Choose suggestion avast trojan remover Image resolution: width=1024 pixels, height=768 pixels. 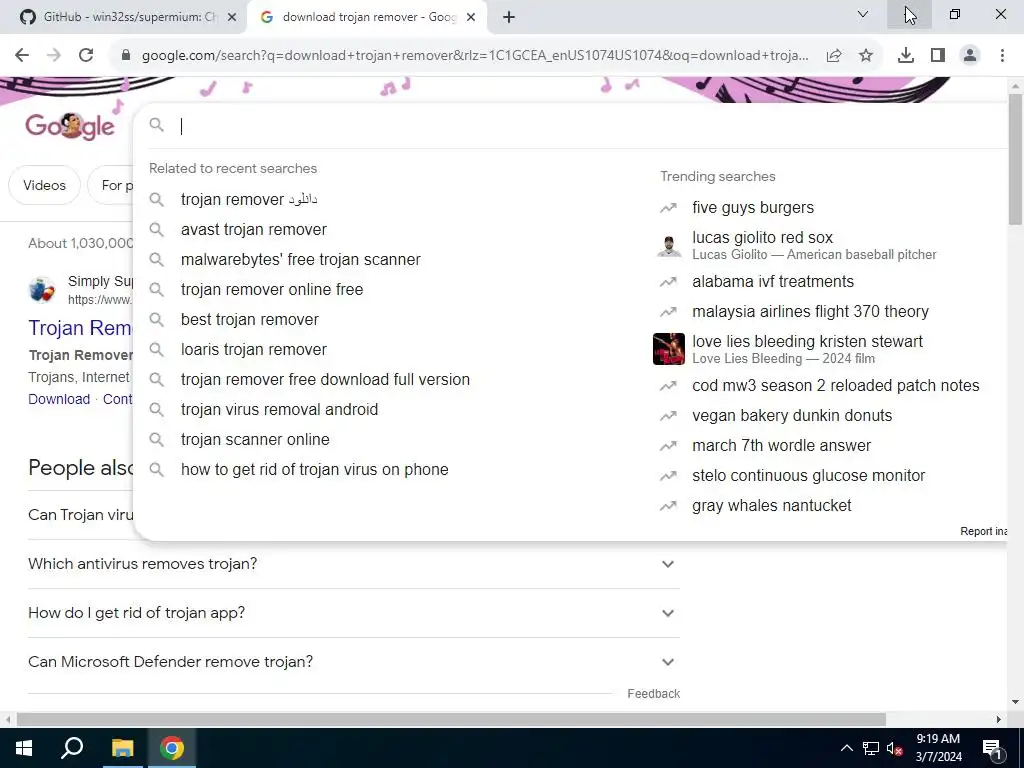click(253, 230)
